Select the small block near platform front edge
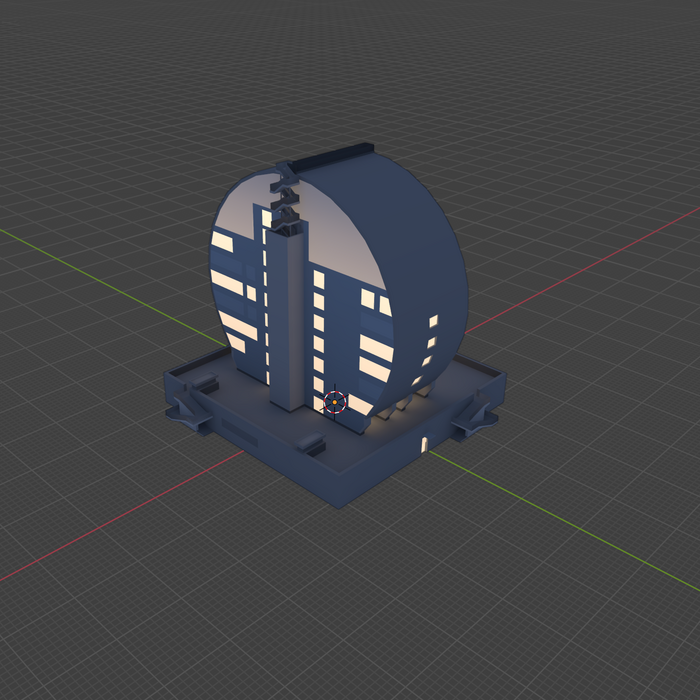 click(309, 443)
